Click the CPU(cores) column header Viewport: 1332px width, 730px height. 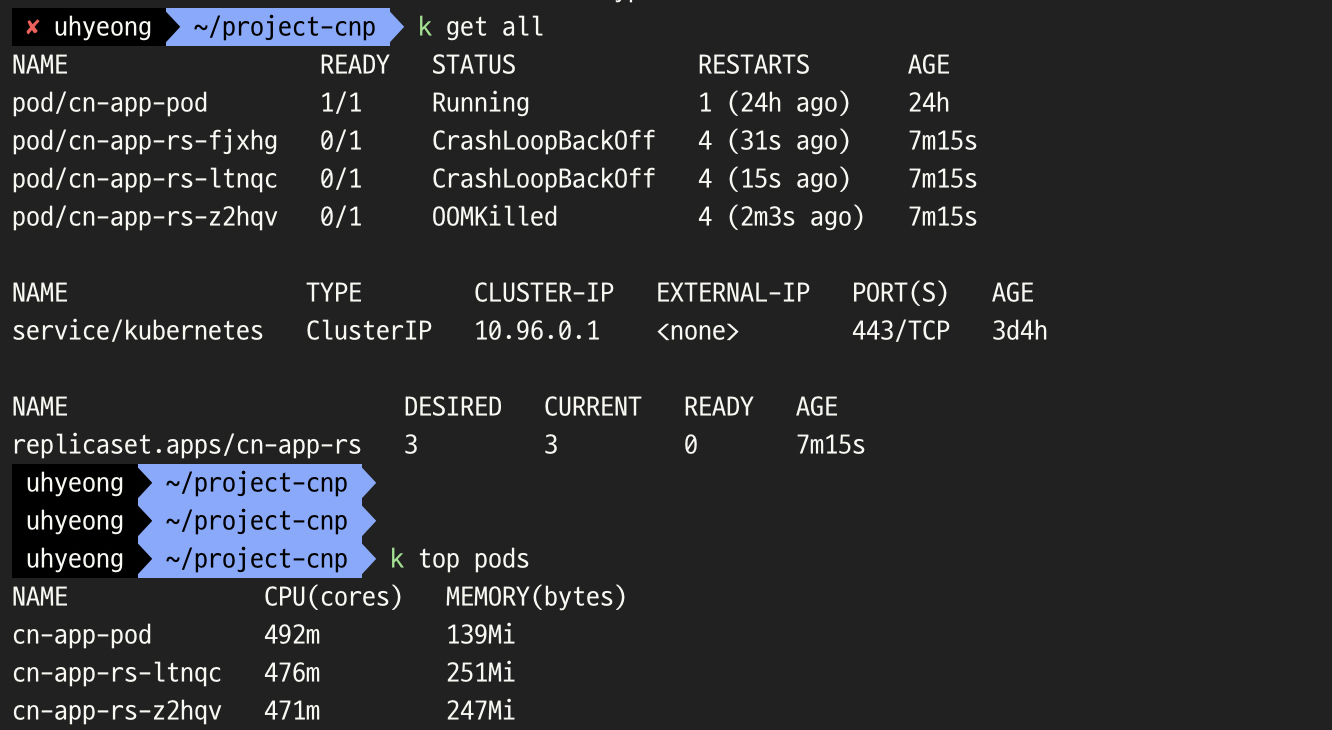coord(334,597)
